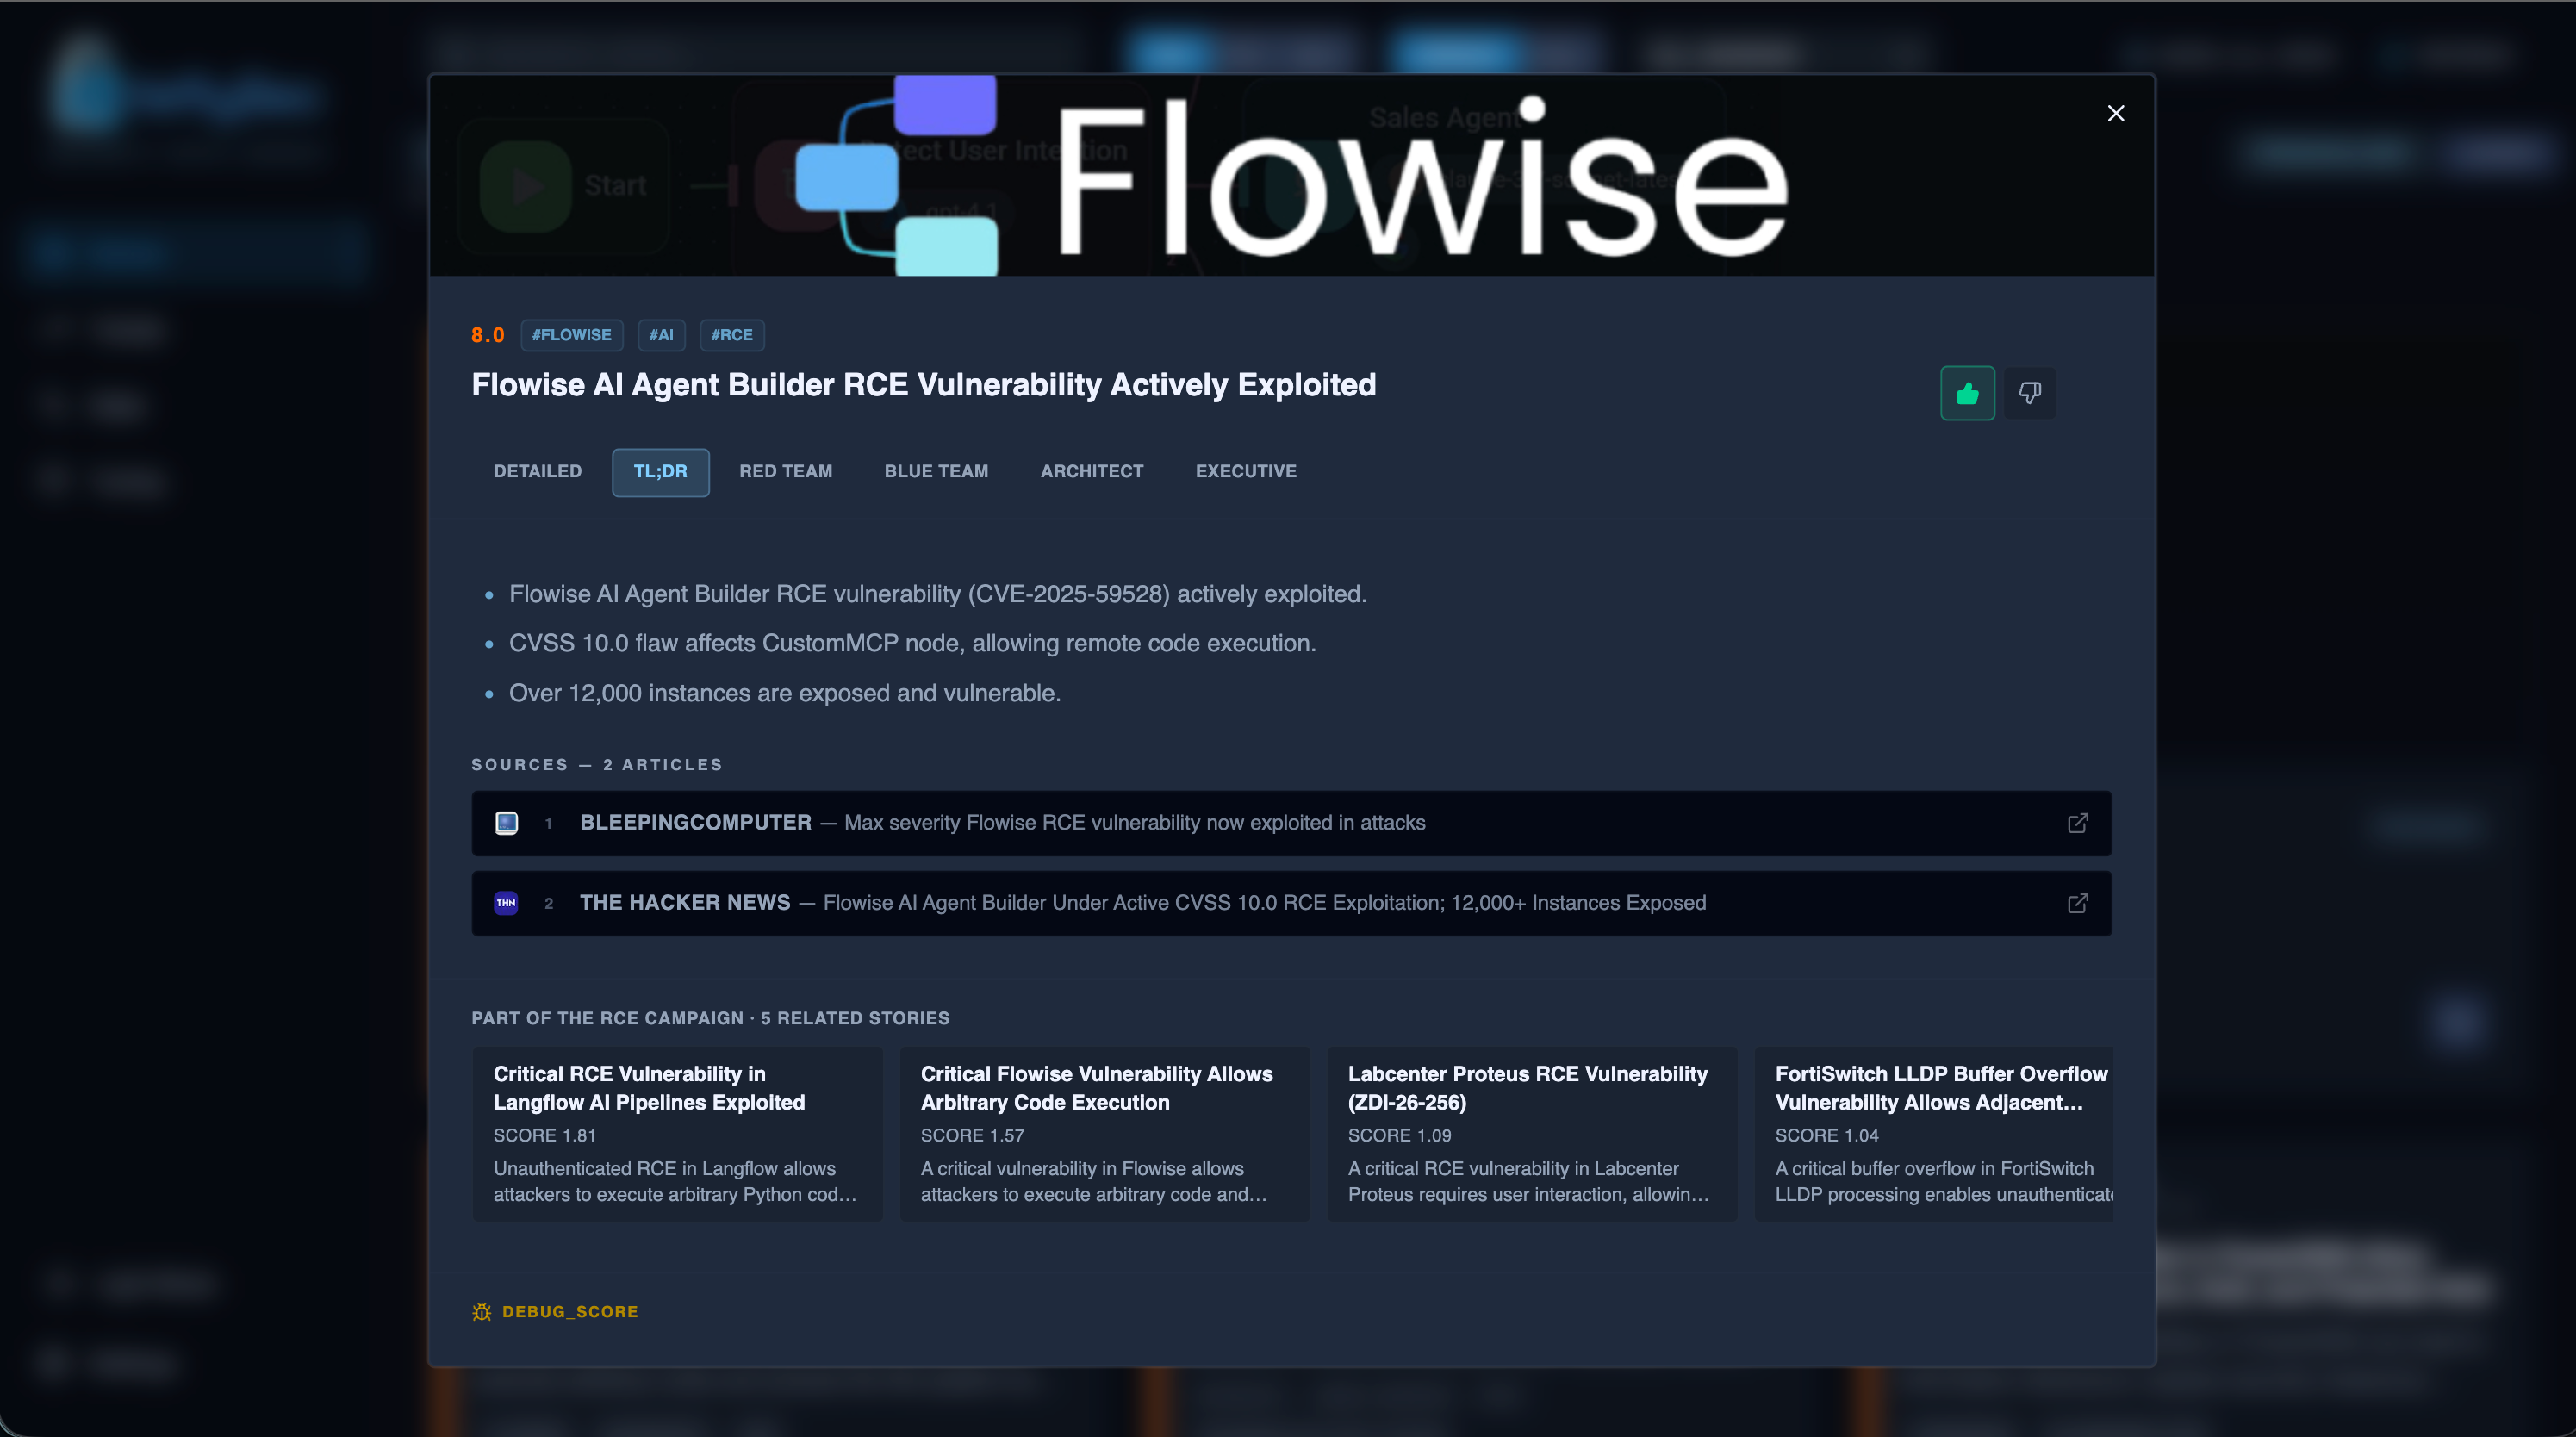Give this article a thumbs up
The width and height of the screenshot is (2576, 1437).
coord(1967,393)
